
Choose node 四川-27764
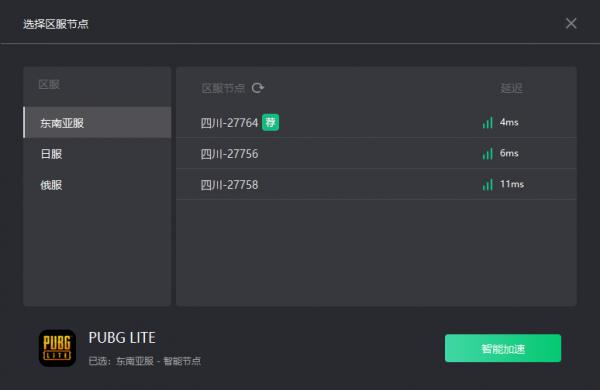click(376, 122)
